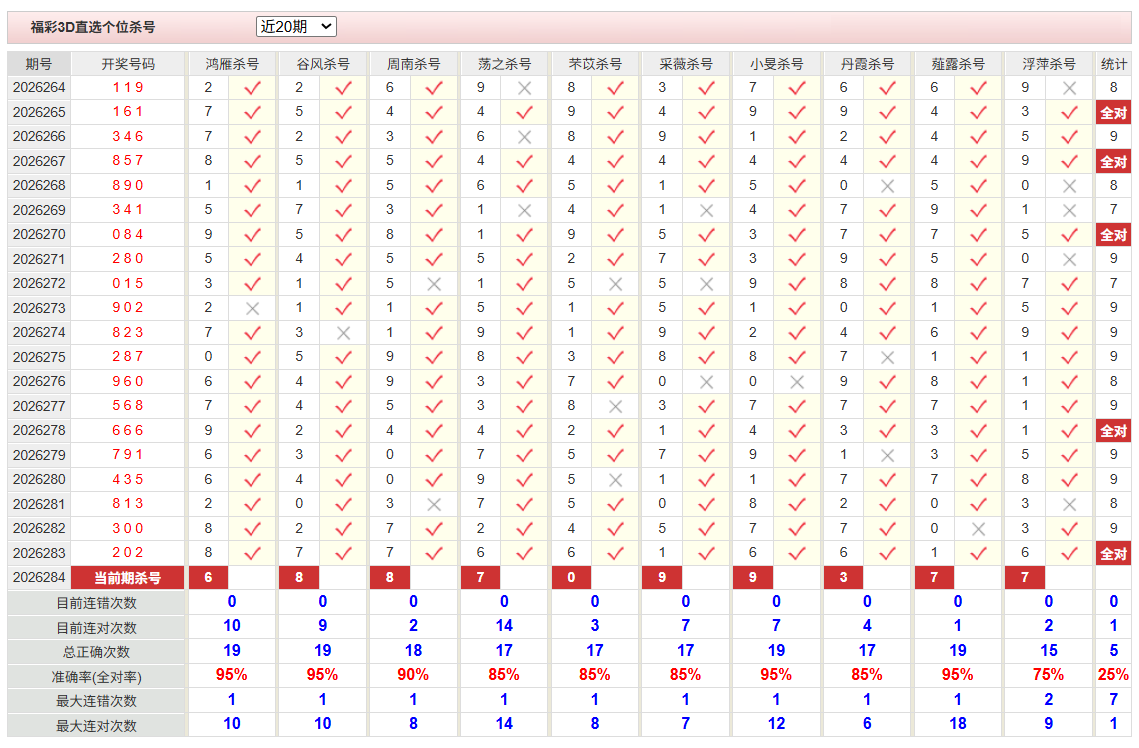Click the red check in 丹霞杀号 row 2026264
The width and height of the screenshot is (1139, 748).
click(x=887, y=88)
